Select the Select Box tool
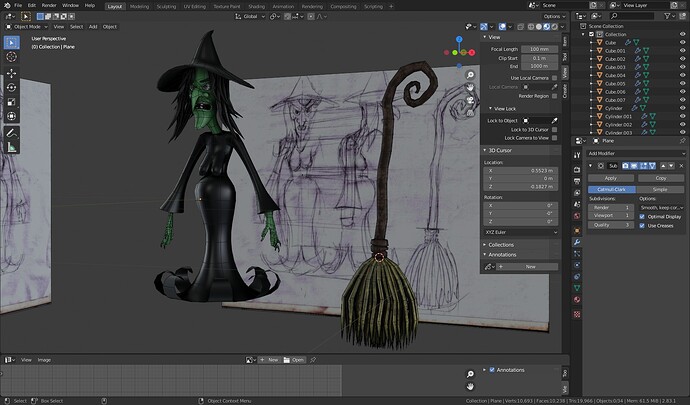This screenshot has width=690, height=405. pos(12,42)
